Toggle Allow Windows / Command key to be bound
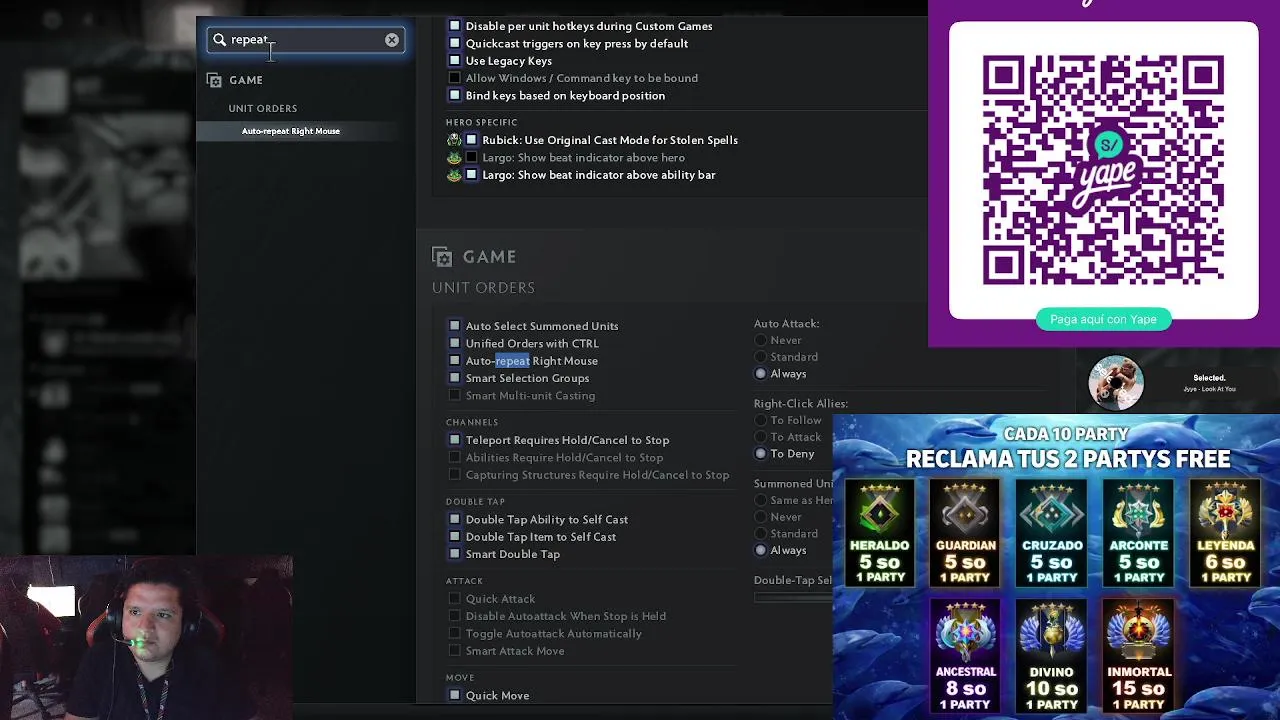1280x720 pixels. point(455,78)
